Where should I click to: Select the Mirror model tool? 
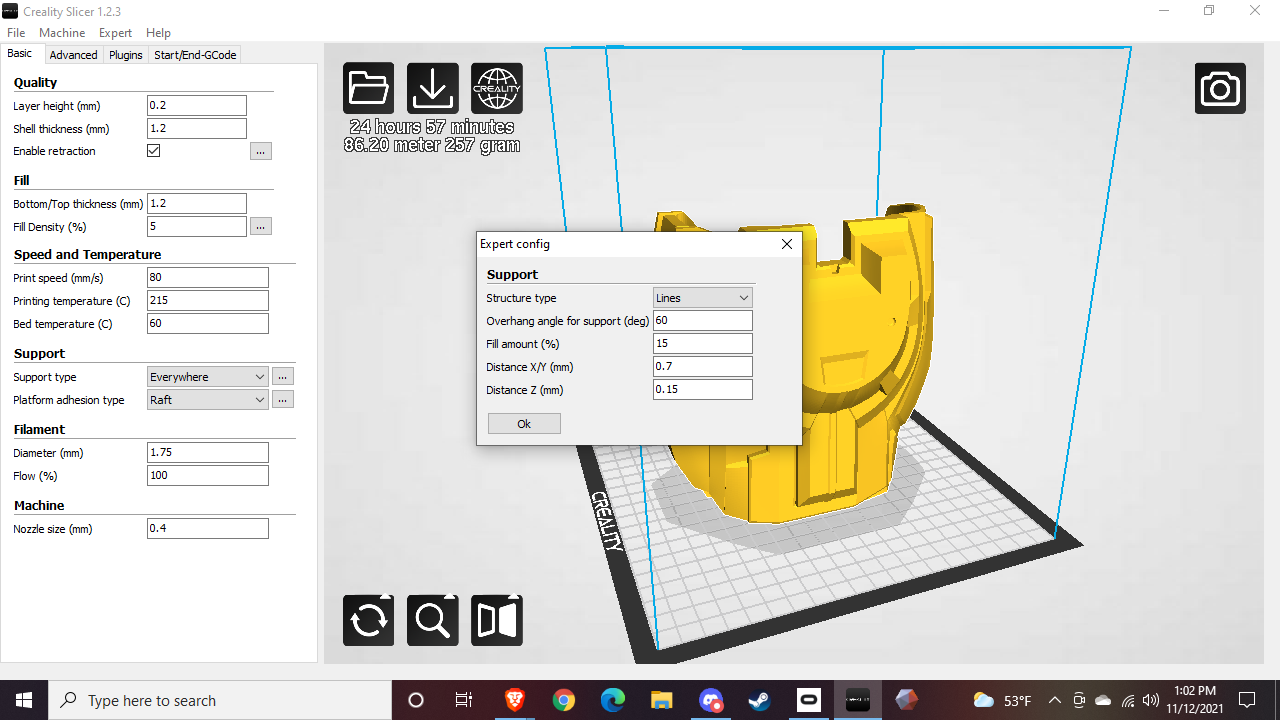point(497,620)
